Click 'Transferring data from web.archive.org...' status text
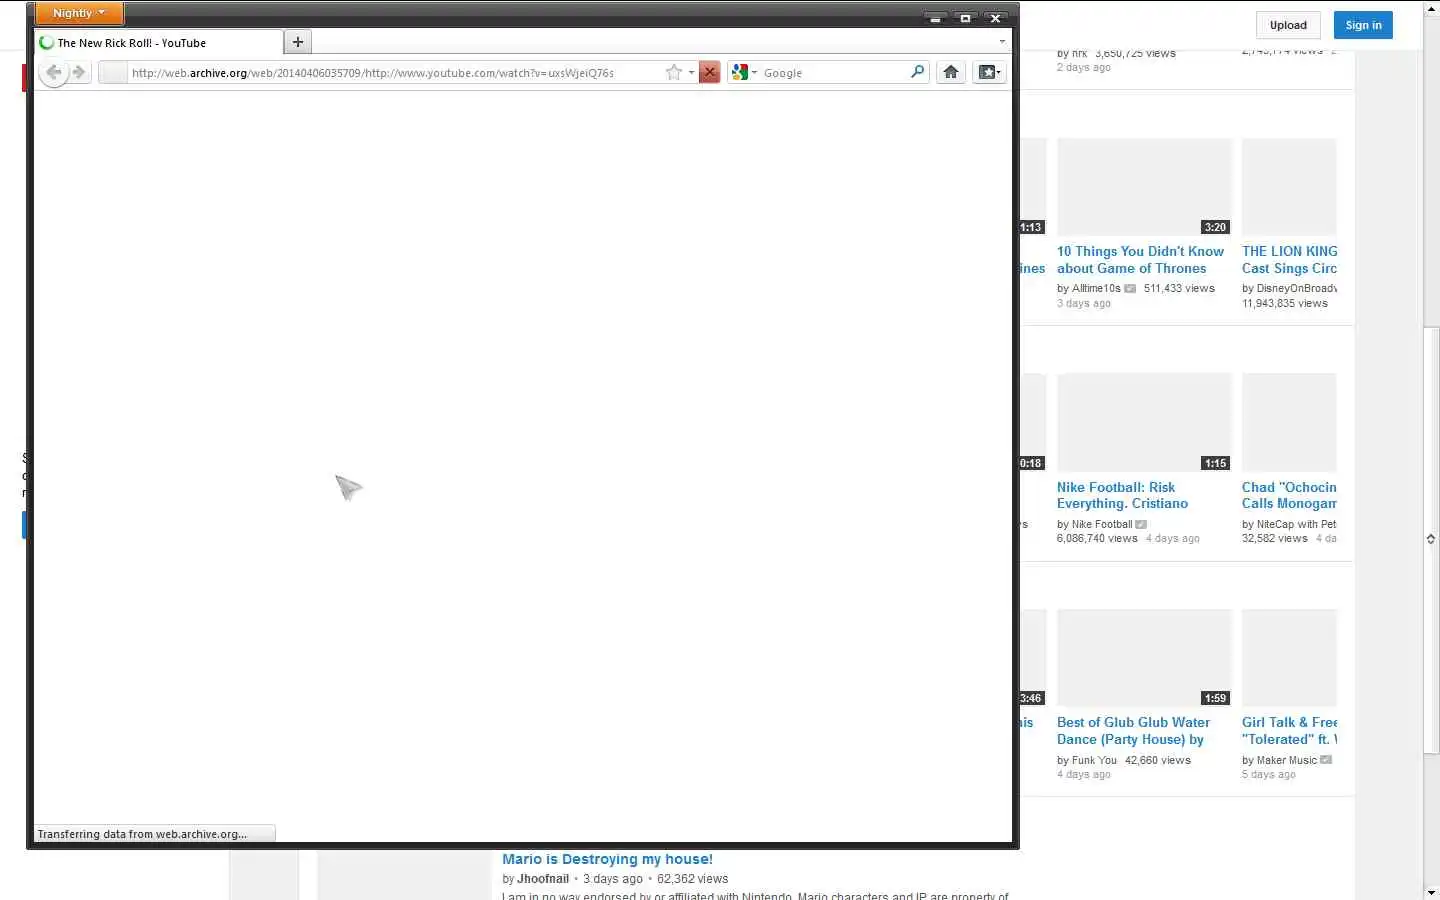The height and width of the screenshot is (900, 1440). tap(142, 834)
